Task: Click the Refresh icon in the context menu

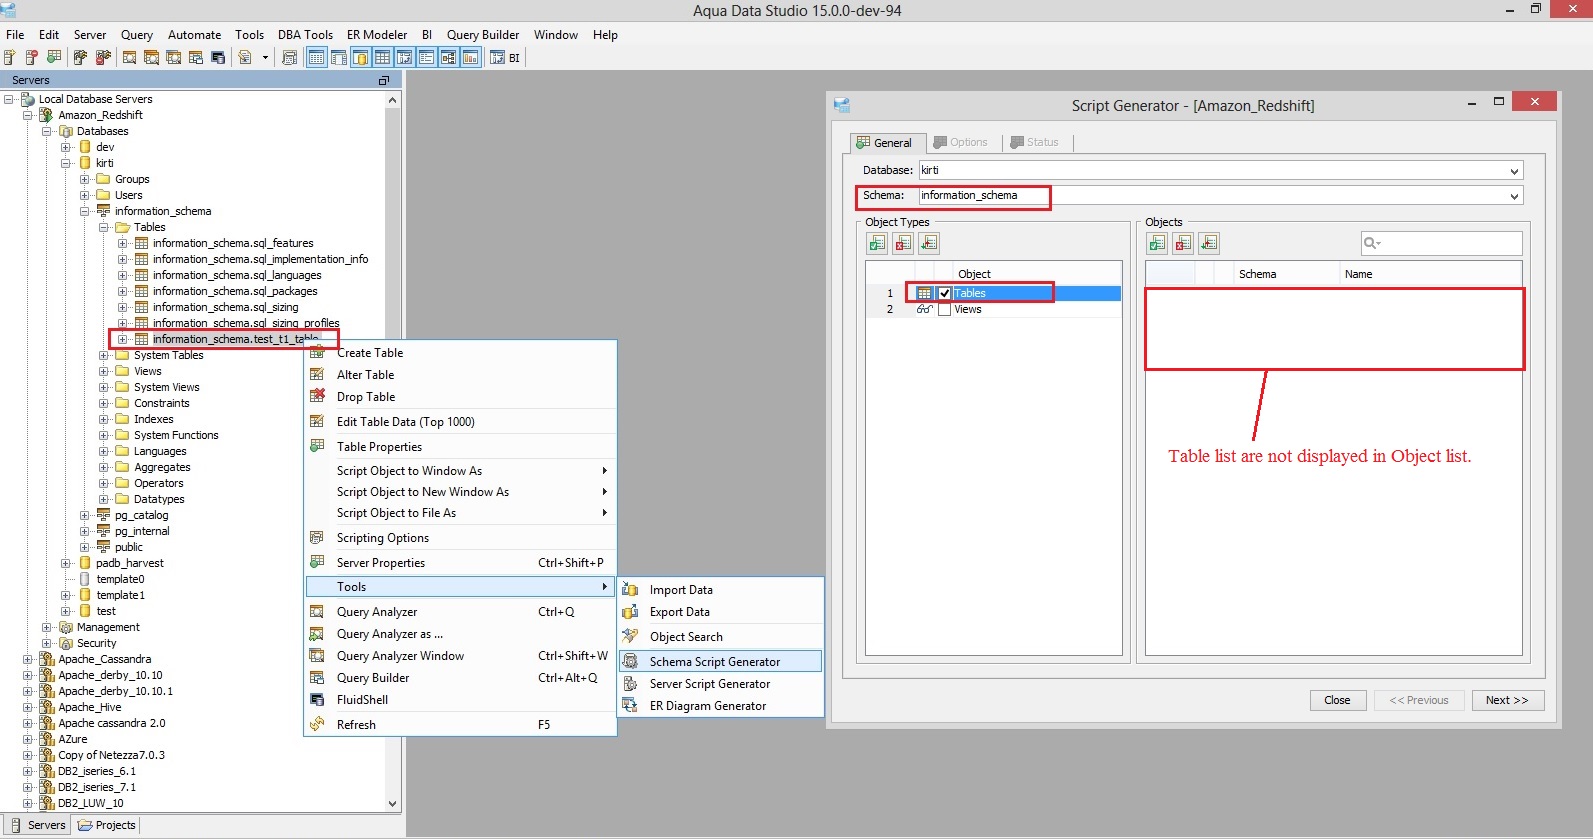Action: (x=317, y=724)
